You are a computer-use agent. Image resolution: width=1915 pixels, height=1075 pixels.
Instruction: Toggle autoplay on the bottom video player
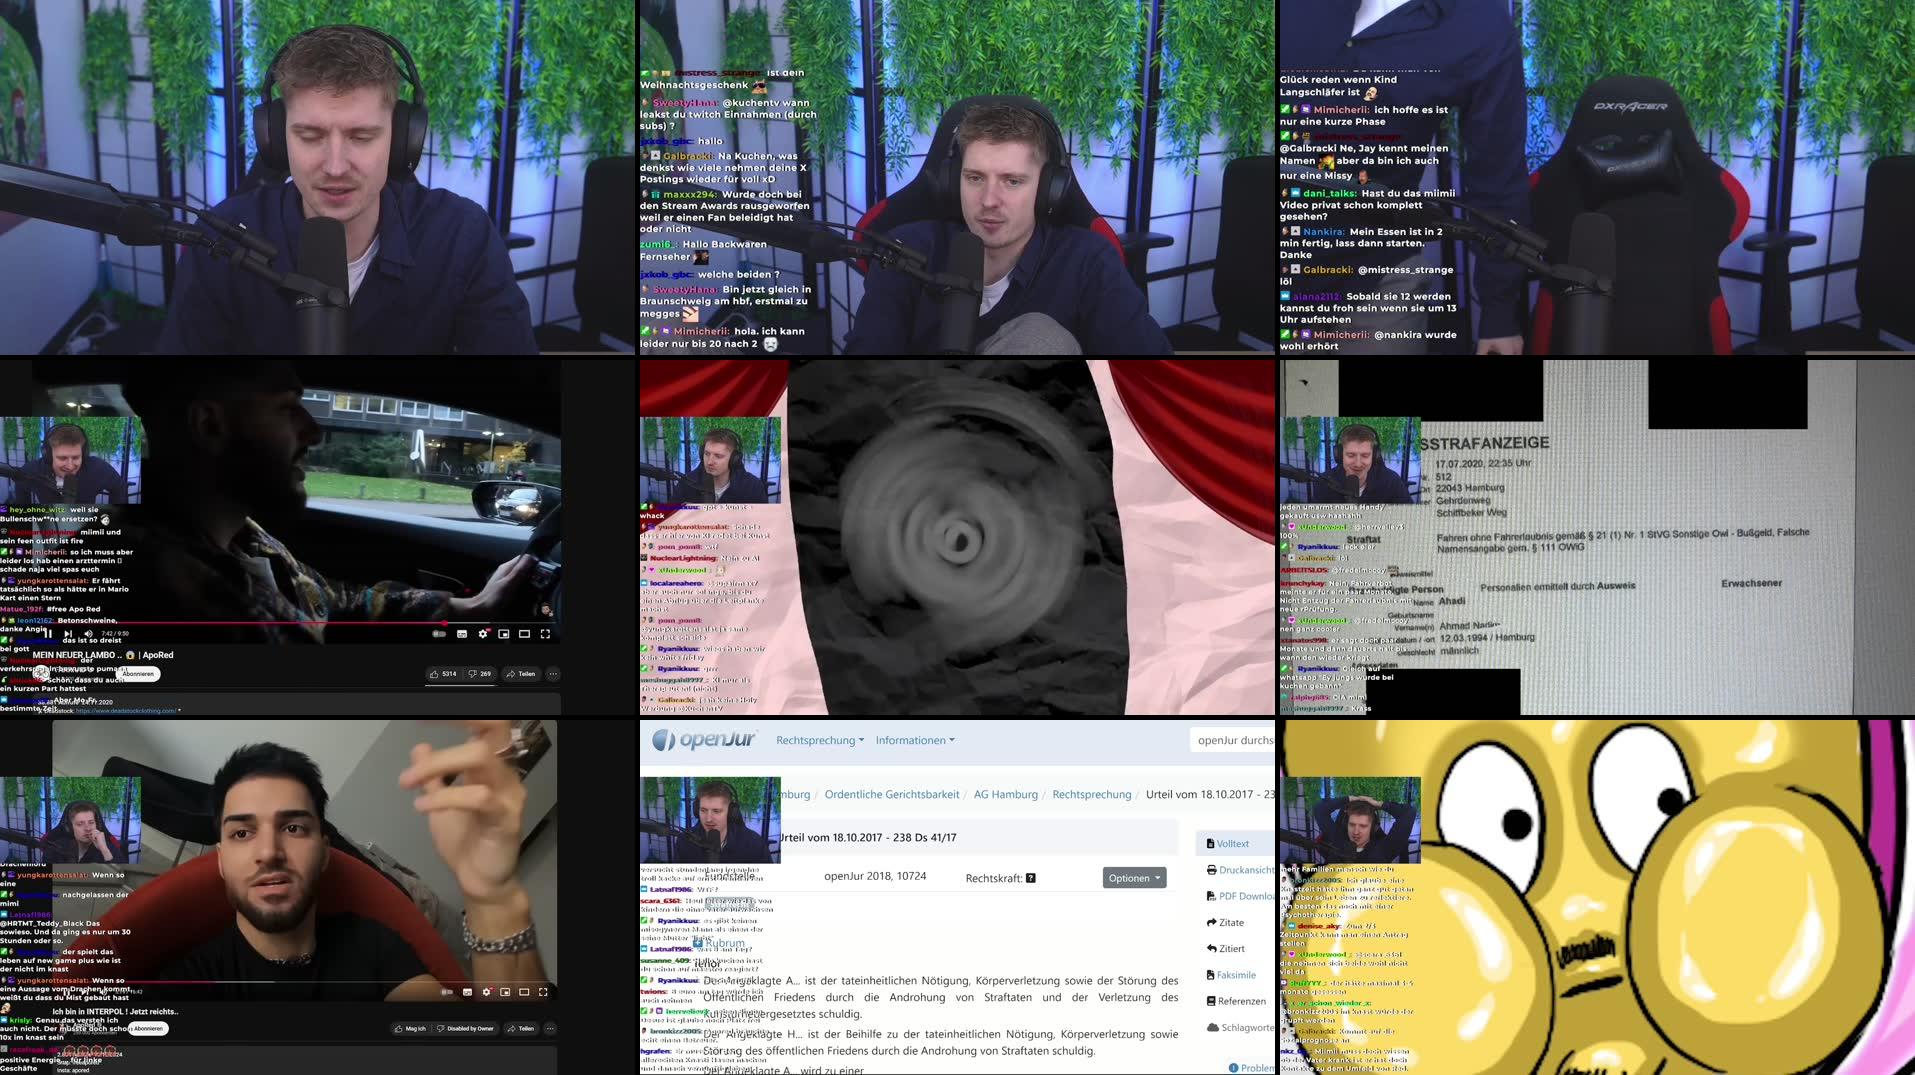point(446,992)
